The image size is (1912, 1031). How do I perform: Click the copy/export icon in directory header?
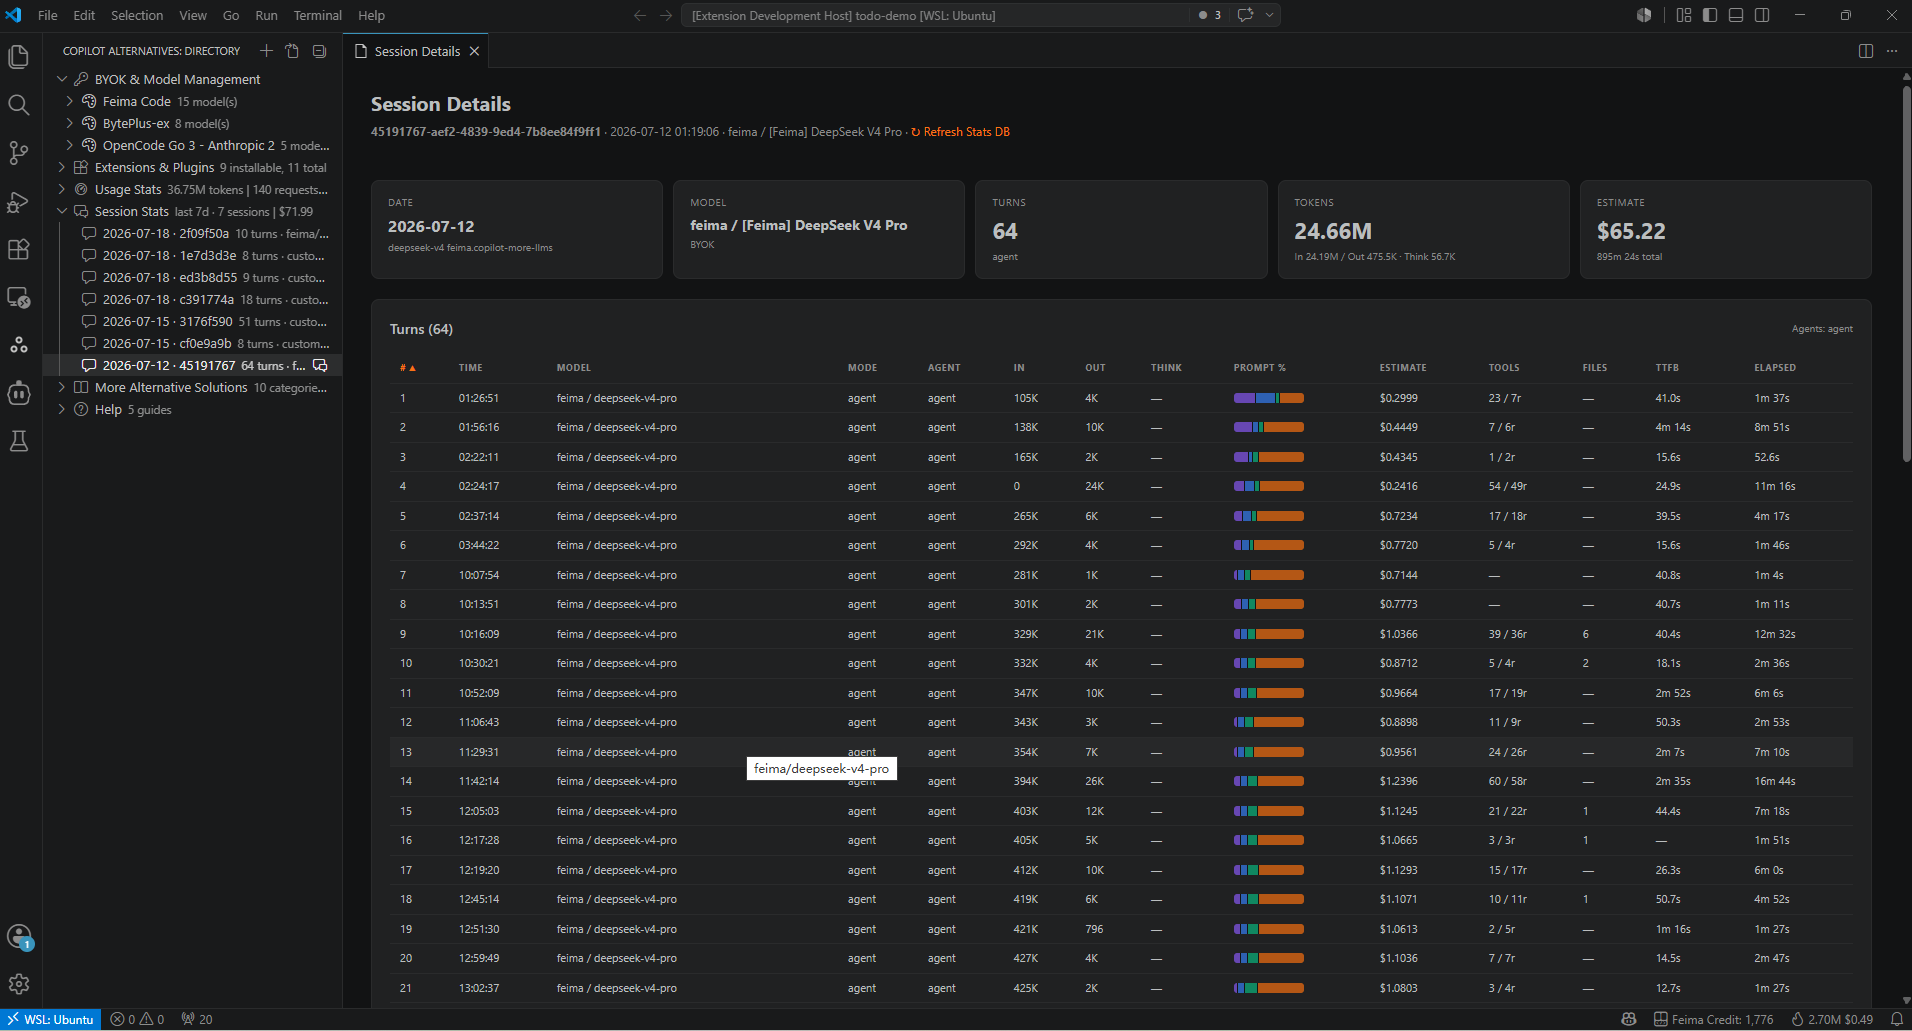pos(292,51)
